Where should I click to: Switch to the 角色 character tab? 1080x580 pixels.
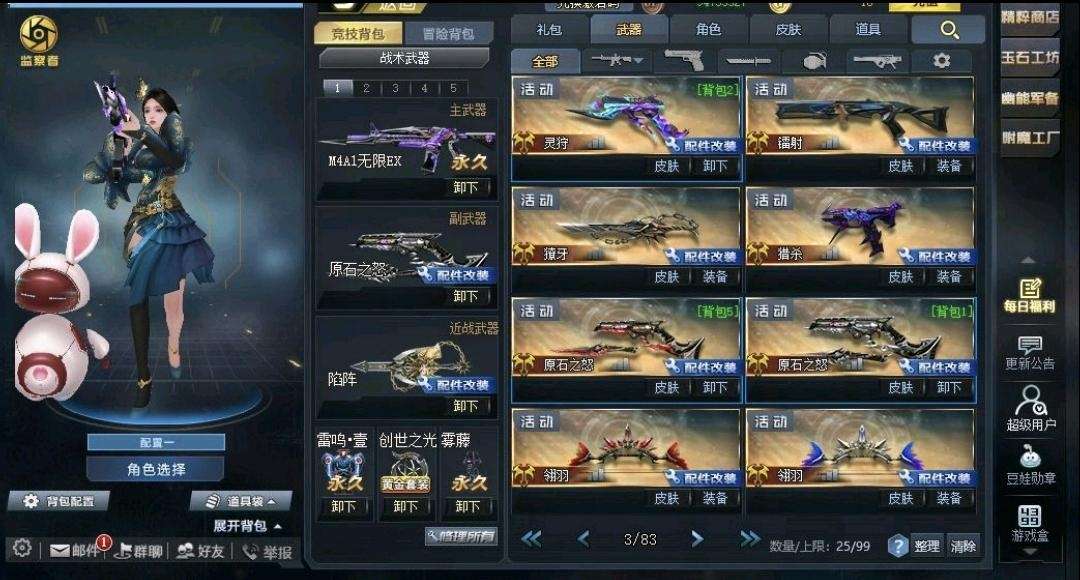click(x=708, y=30)
